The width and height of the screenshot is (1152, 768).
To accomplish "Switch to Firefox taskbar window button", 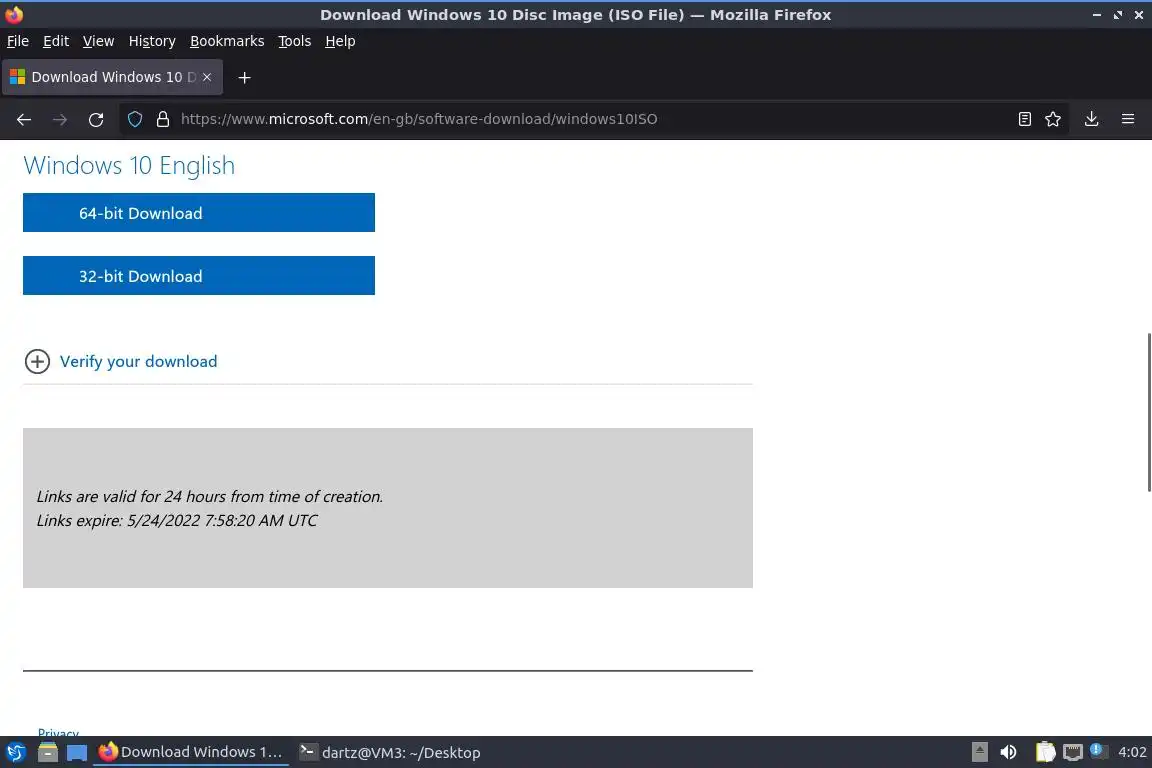I will click(x=190, y=753).
